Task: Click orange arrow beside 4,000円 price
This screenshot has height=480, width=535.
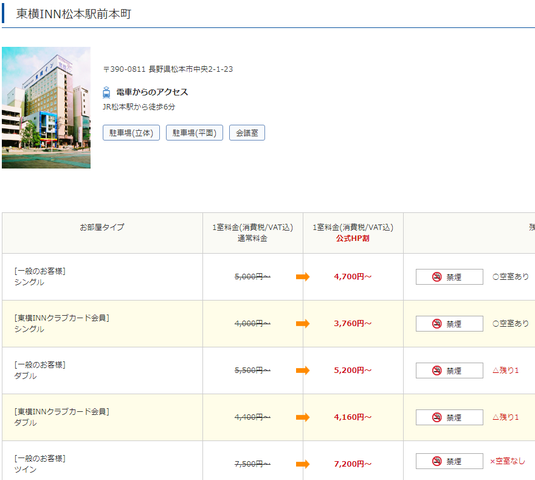Action: click(x=303, y=323)
